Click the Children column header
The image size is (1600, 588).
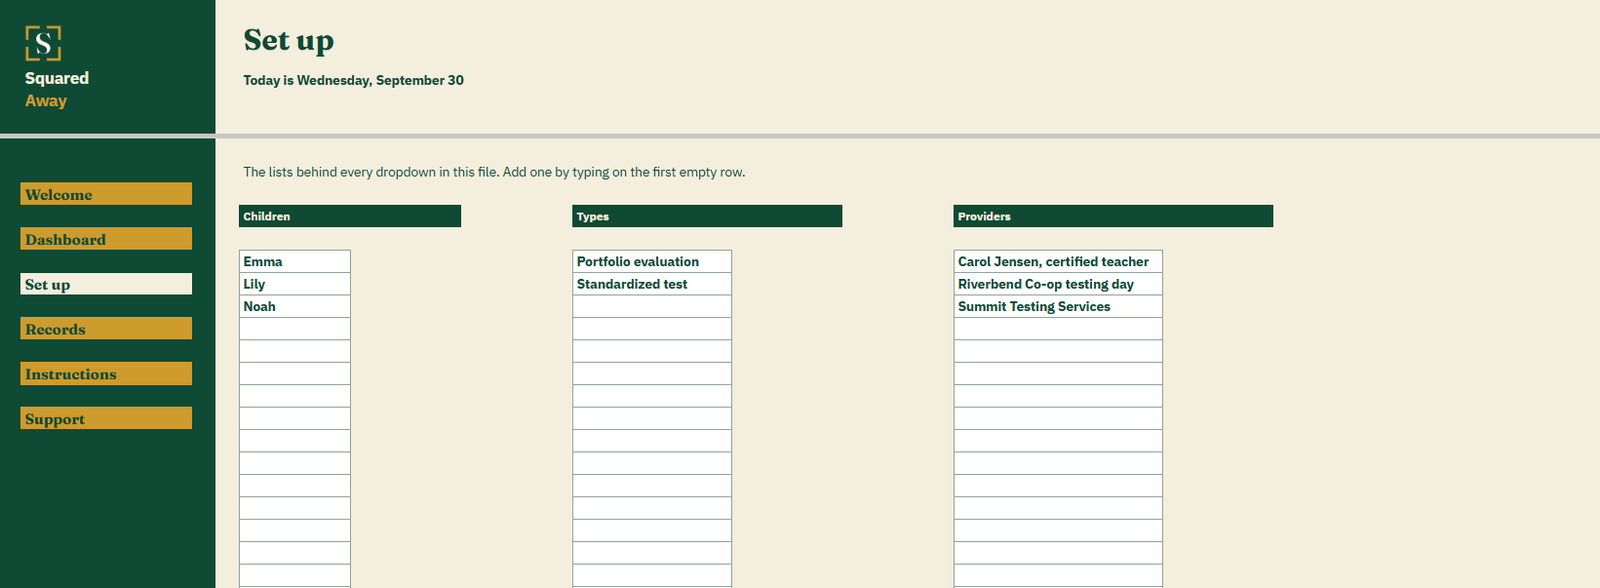(x=350, y=216)
